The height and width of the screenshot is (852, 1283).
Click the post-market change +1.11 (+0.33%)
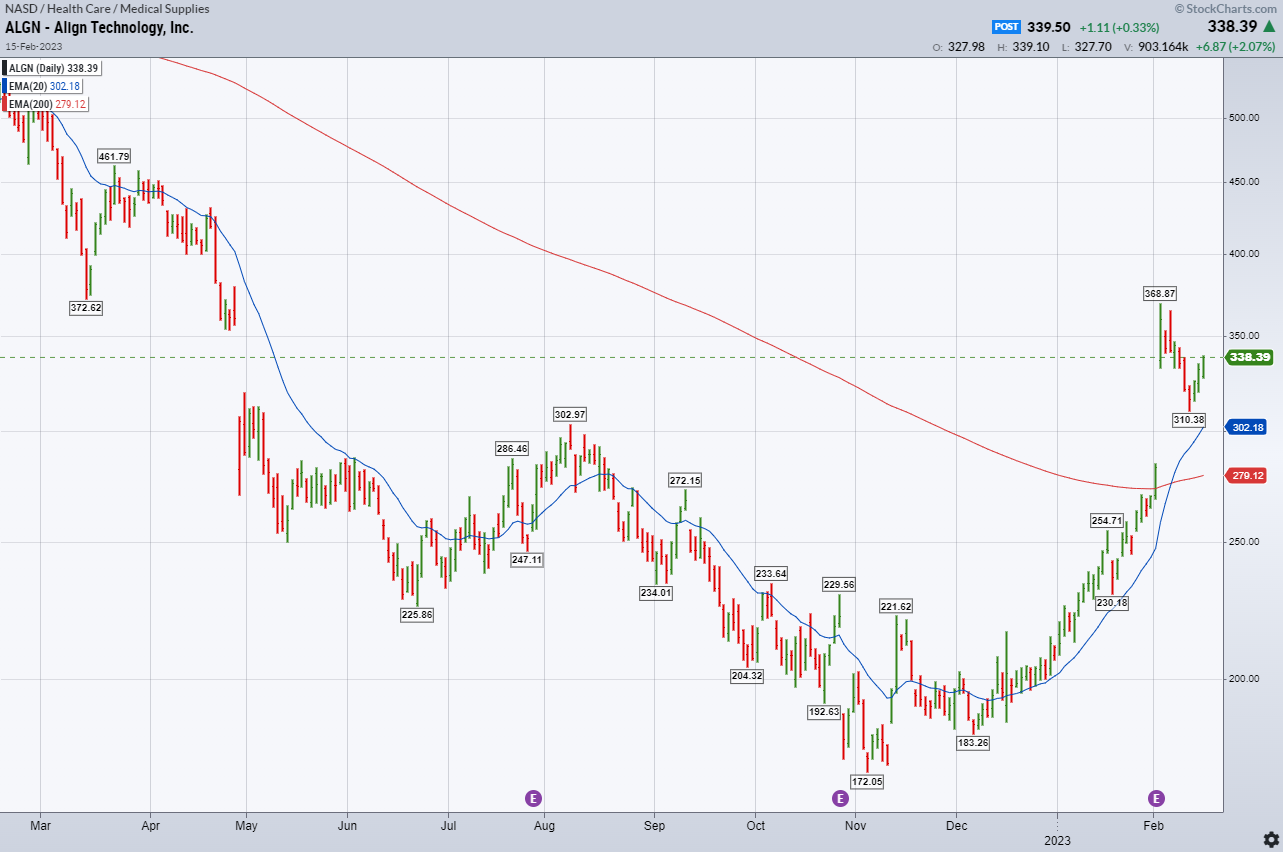(1121, 28)
